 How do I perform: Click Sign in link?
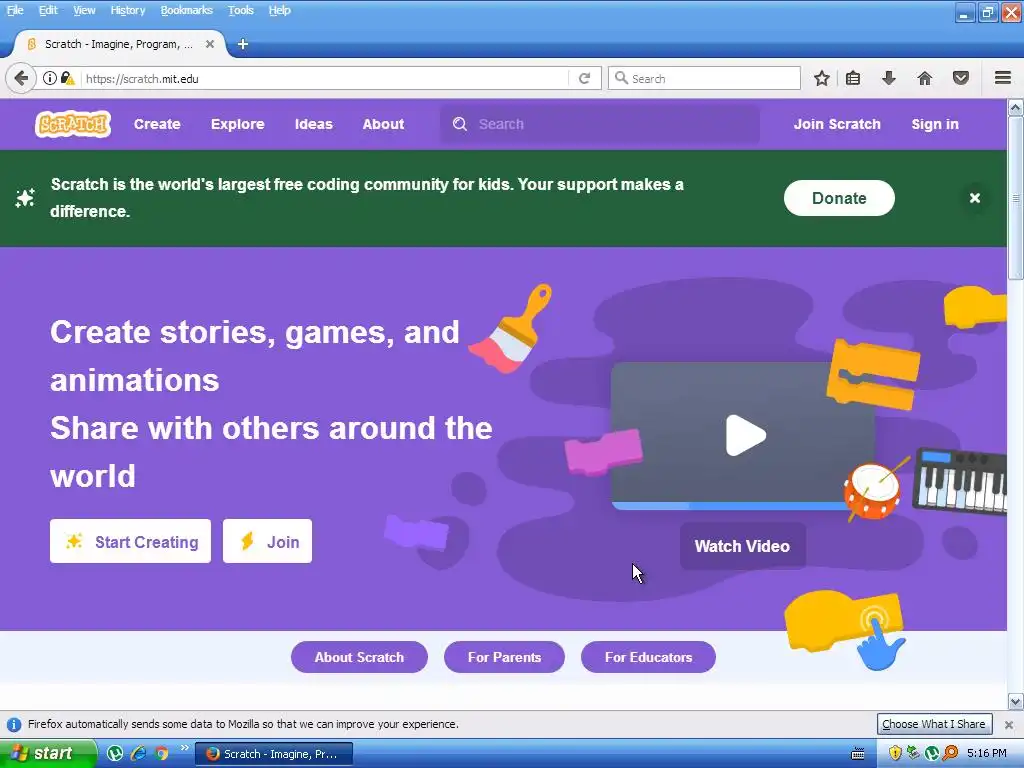point(935,124)
